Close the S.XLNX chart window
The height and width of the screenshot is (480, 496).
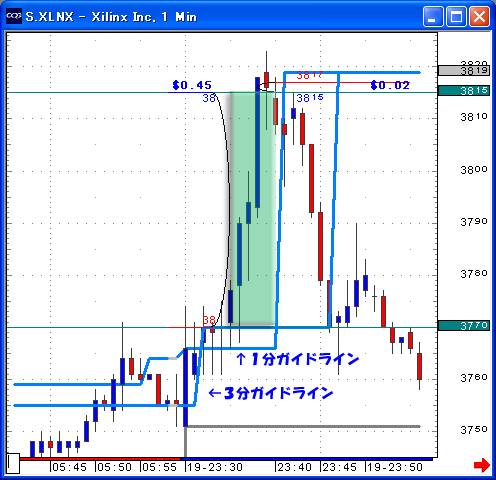point(479,16)
